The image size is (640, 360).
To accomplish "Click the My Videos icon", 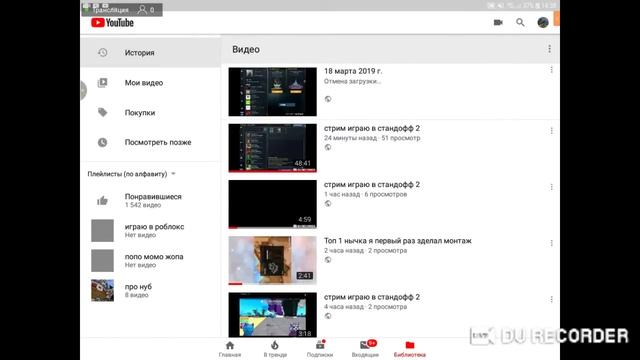I will (x=102, y=82).
